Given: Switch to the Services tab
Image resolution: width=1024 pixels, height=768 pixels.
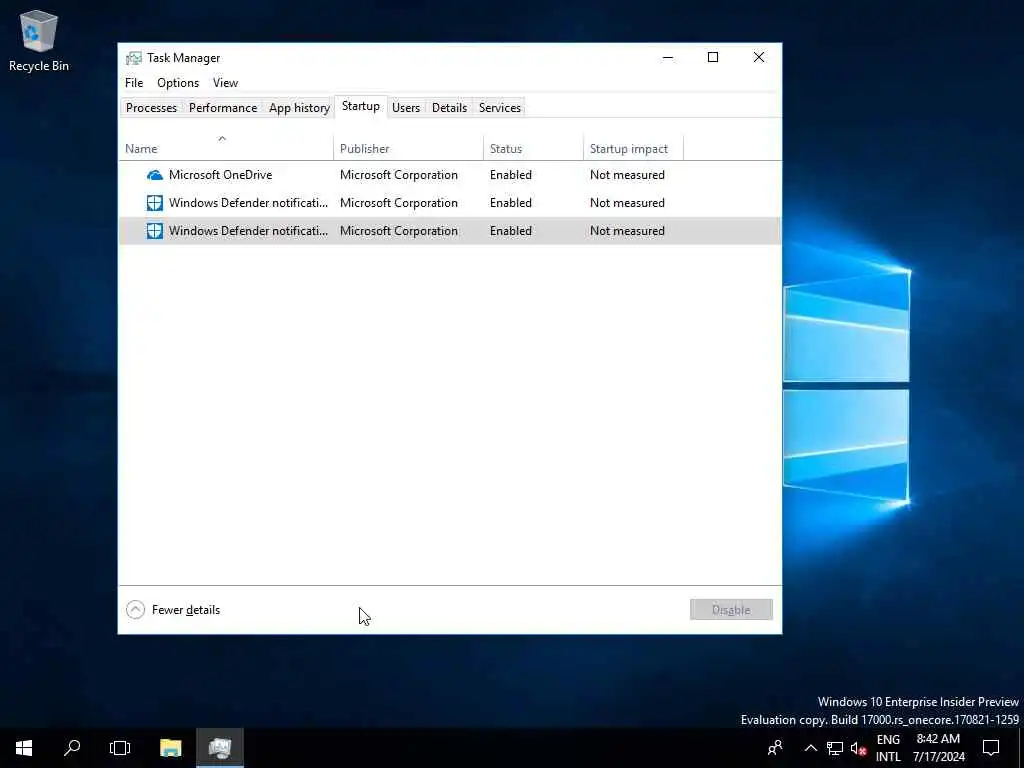Looking at the screenshot, I should (500, 108).
